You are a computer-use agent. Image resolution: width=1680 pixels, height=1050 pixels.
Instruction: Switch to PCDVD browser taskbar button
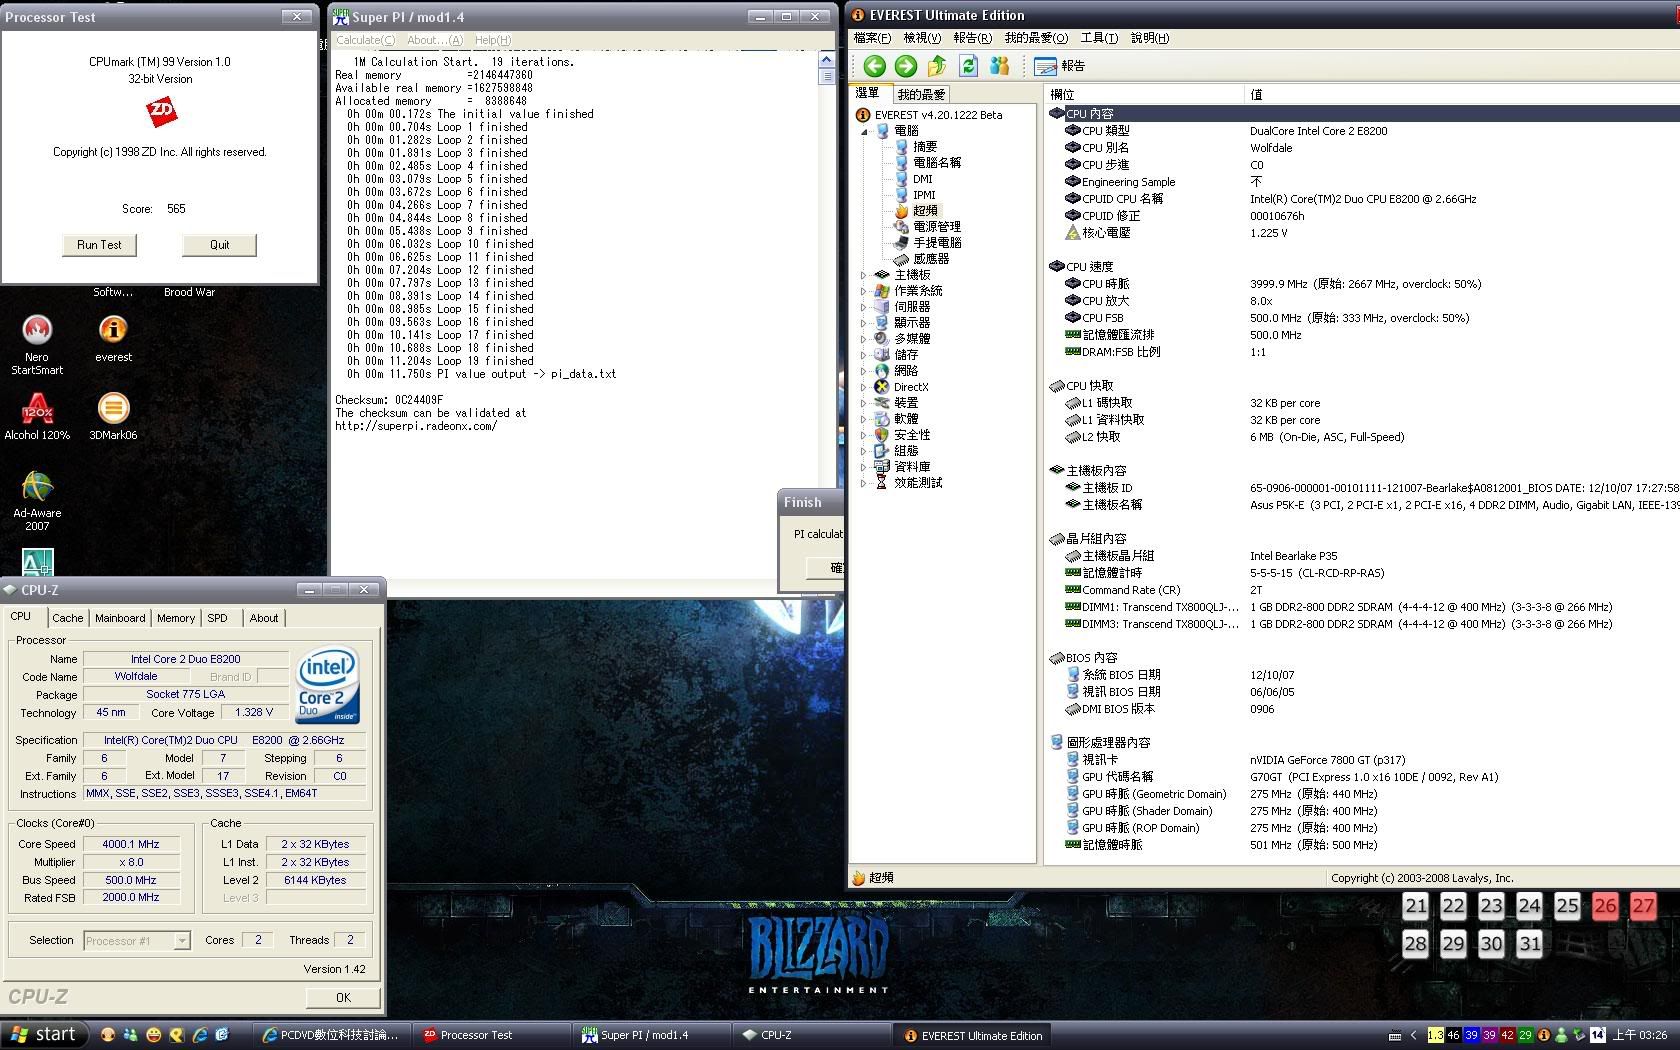pos(331,1036)
